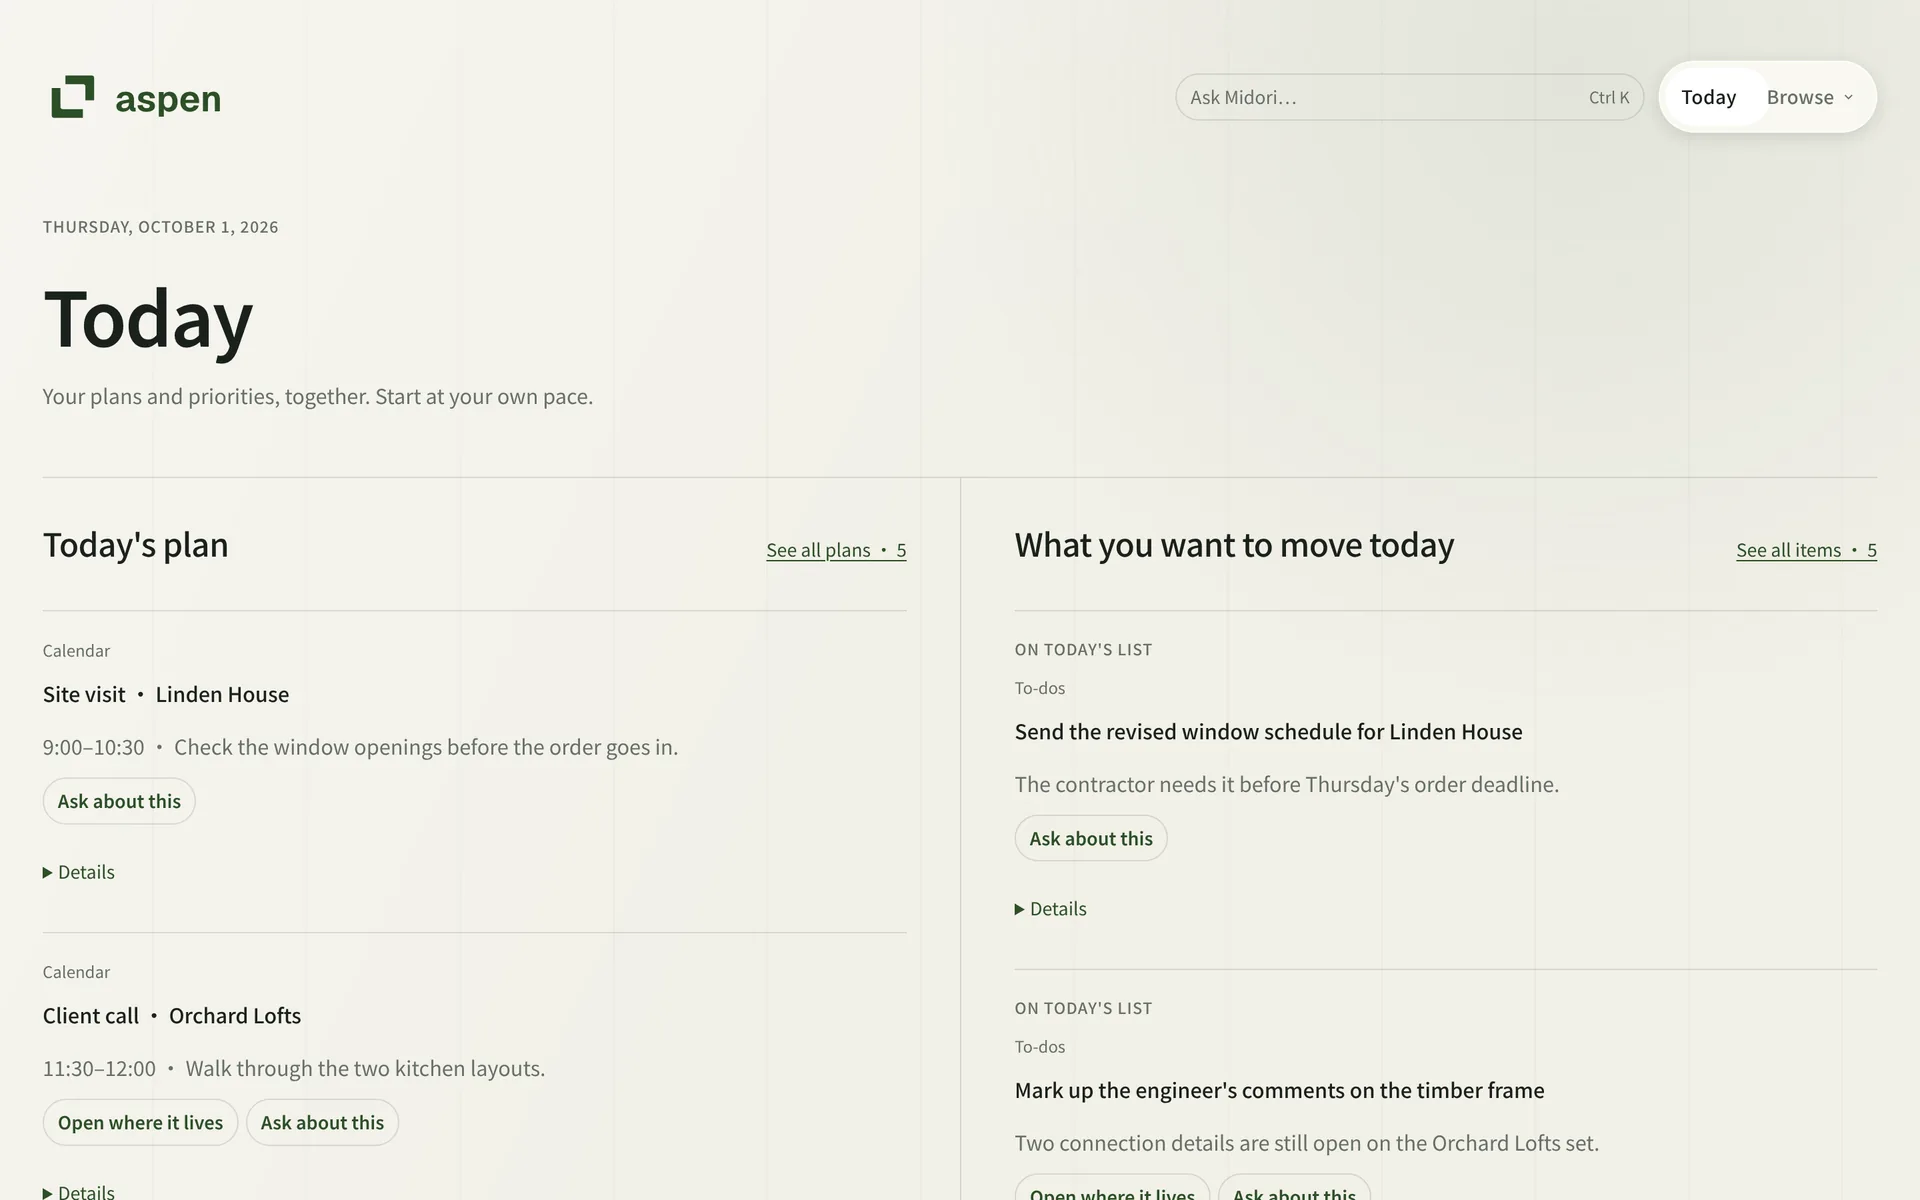Viewport: 1920px width, 1200px height.
Task: Click the Thursday, October 1, 2026 date
Action: click(x=160, y=227)
